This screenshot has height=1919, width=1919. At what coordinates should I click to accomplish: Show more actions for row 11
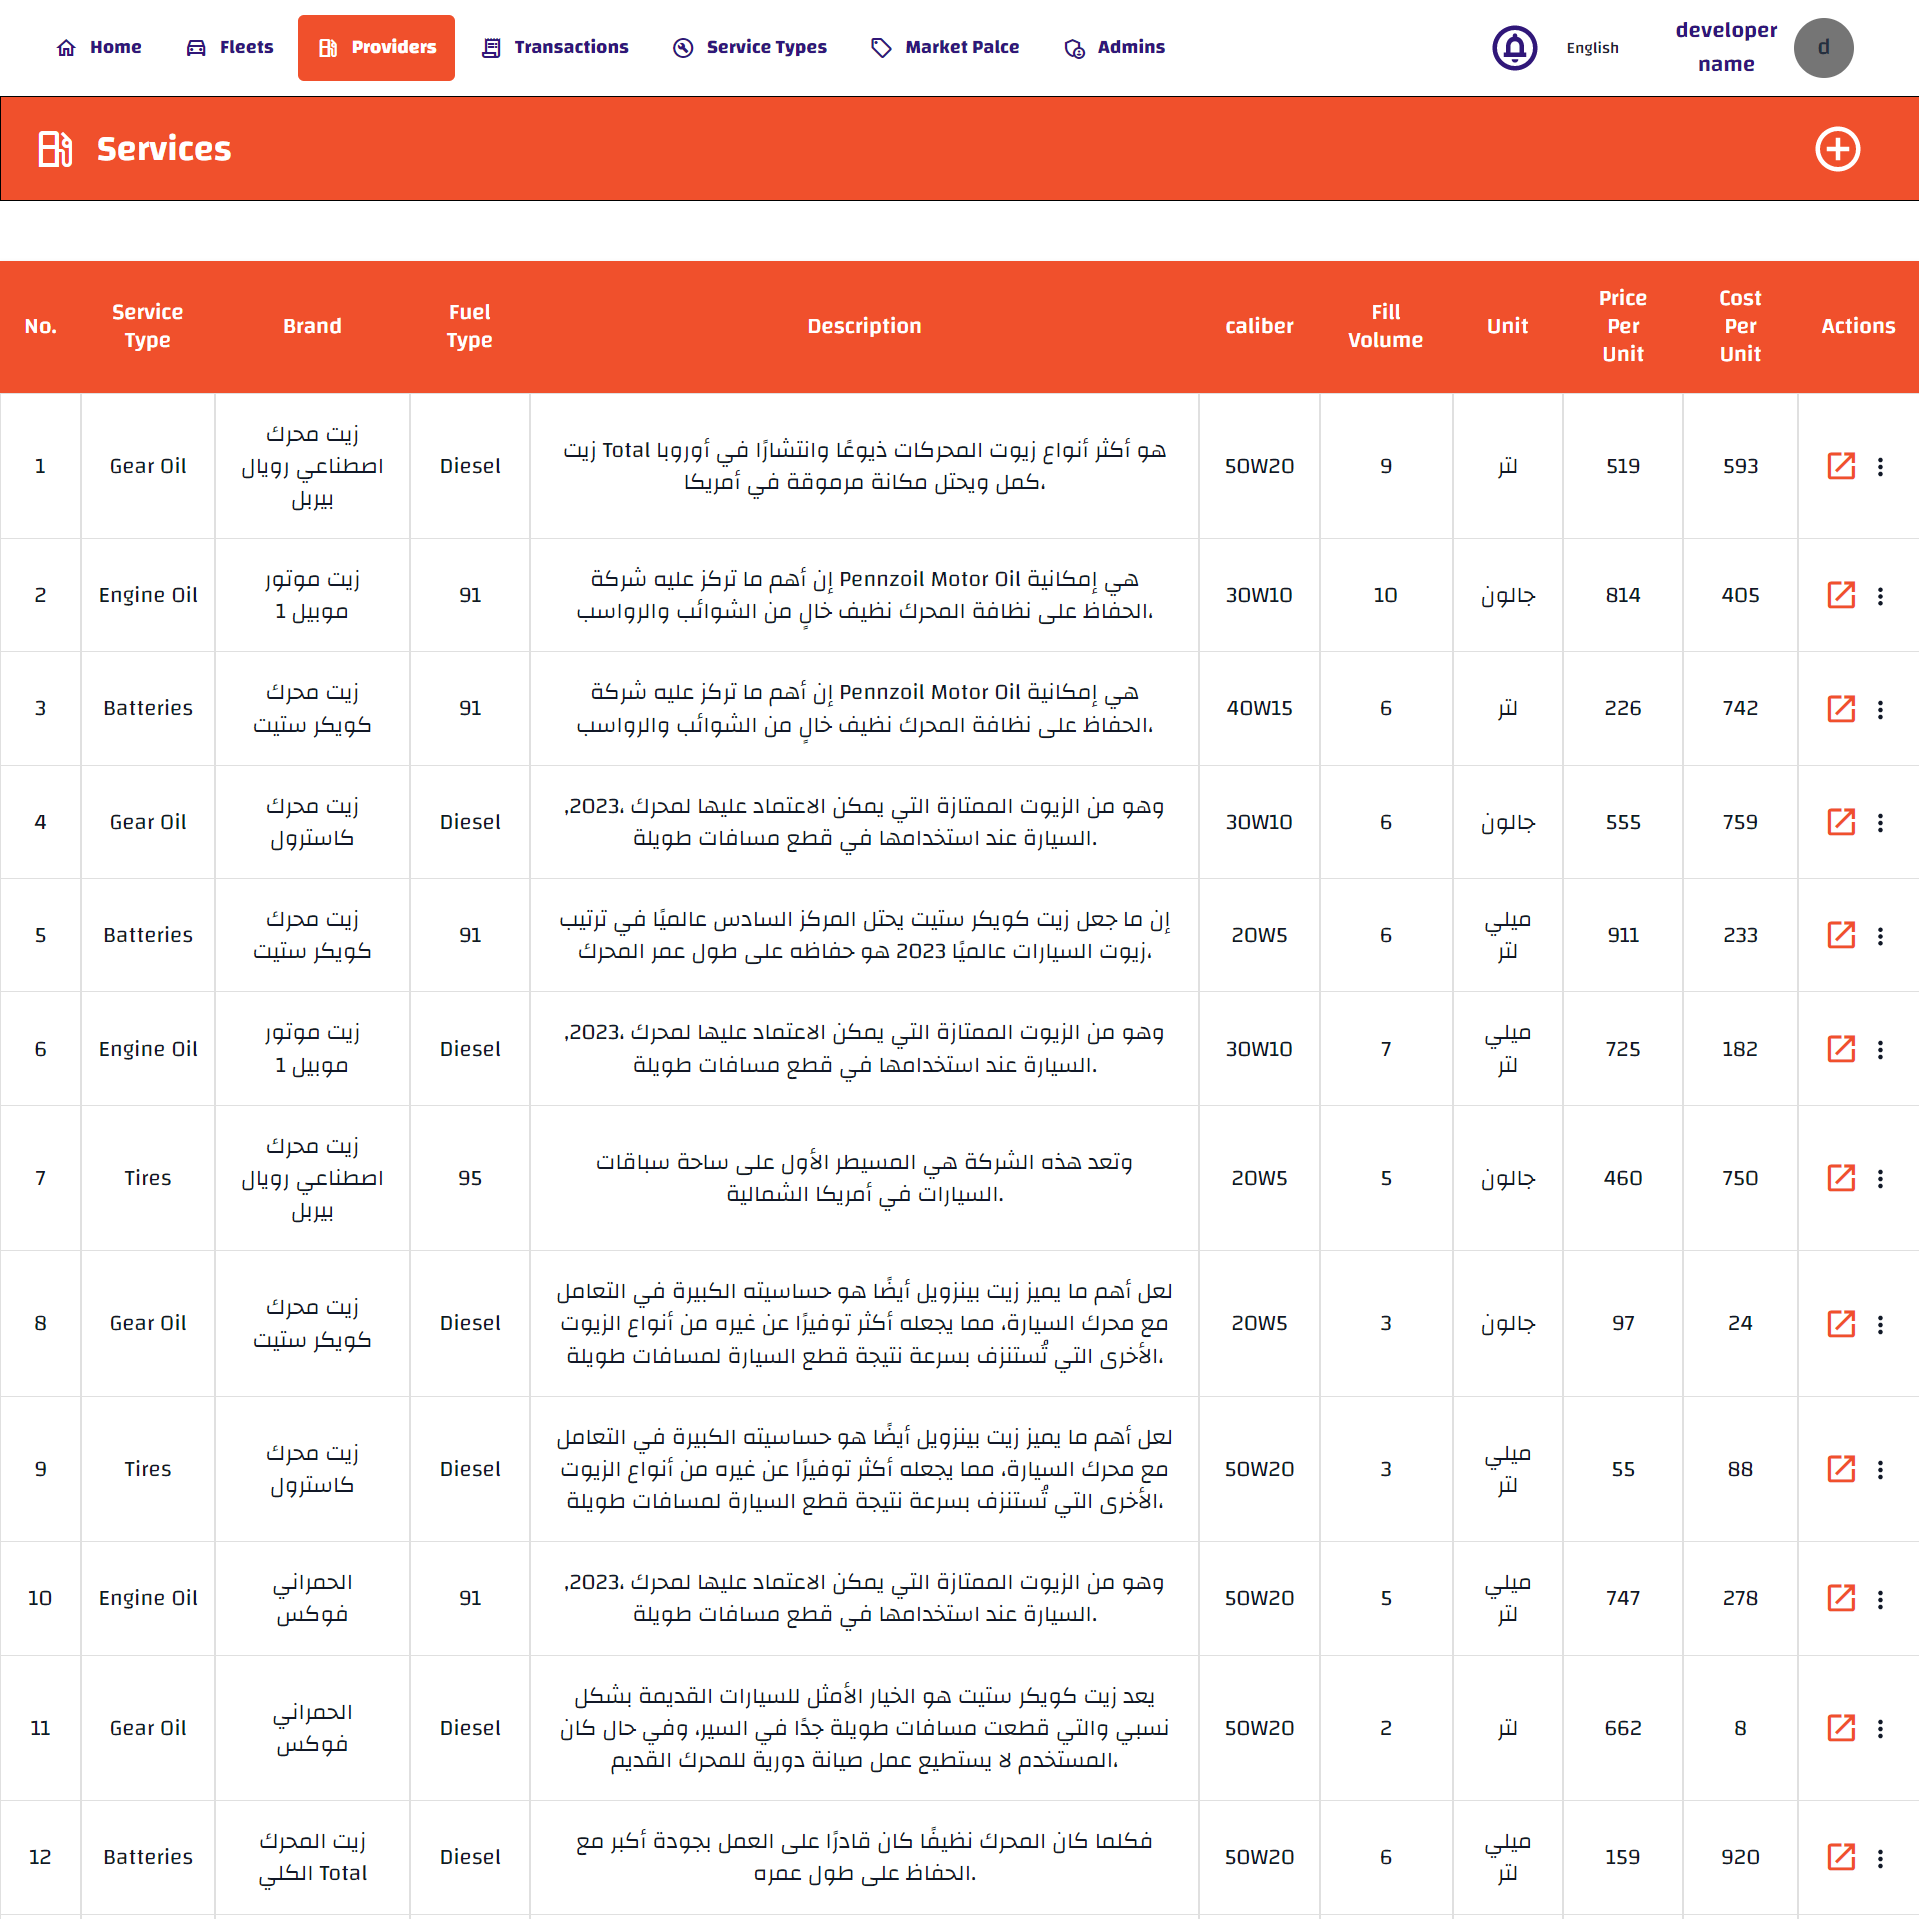[x=1880, y=1728]
